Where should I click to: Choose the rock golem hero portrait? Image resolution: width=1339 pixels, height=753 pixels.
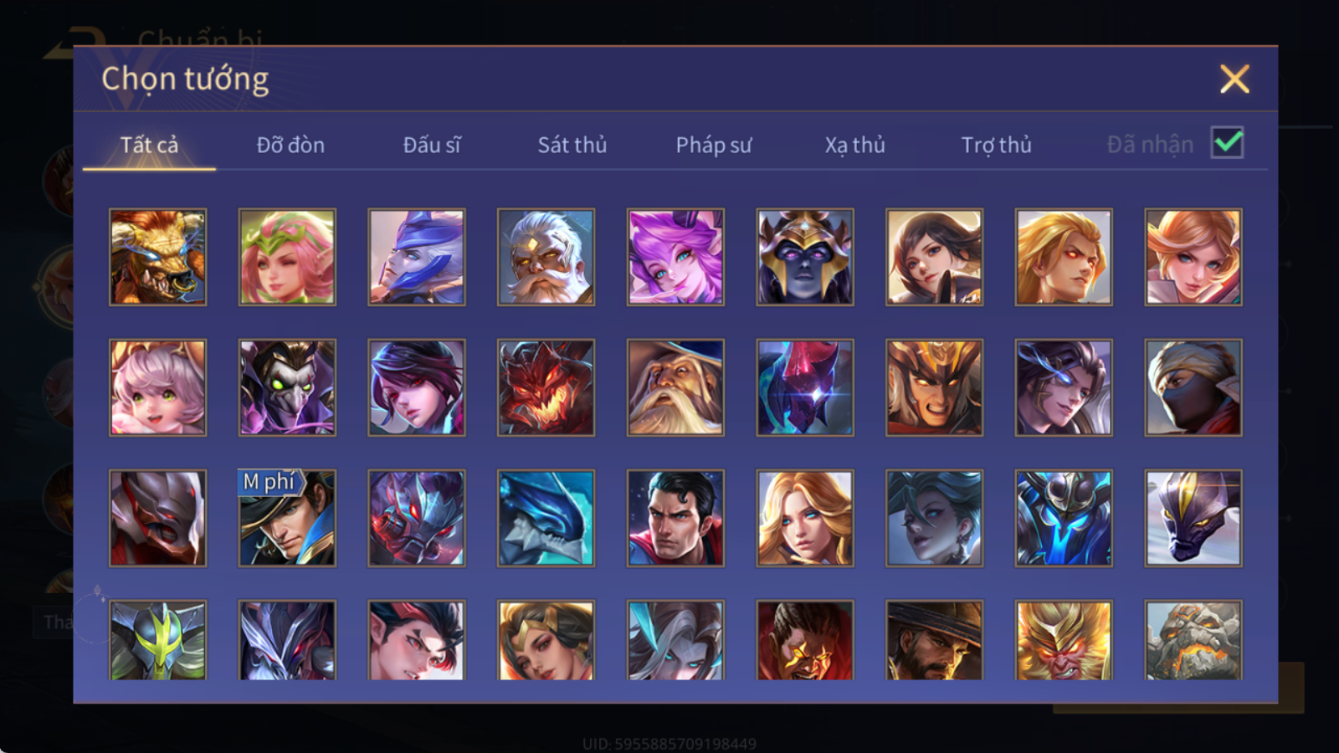[x=1193, y=640]
